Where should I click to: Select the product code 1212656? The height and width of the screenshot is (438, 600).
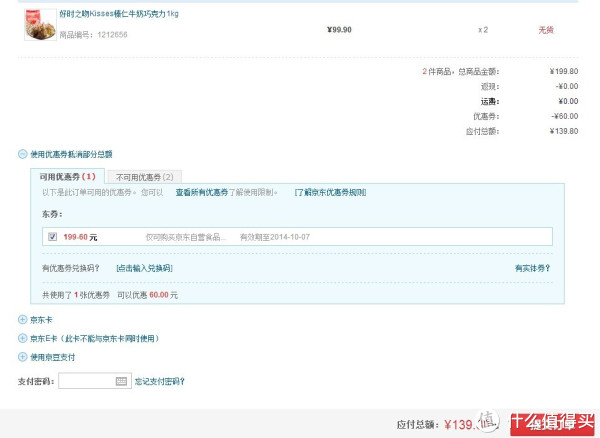112,35
